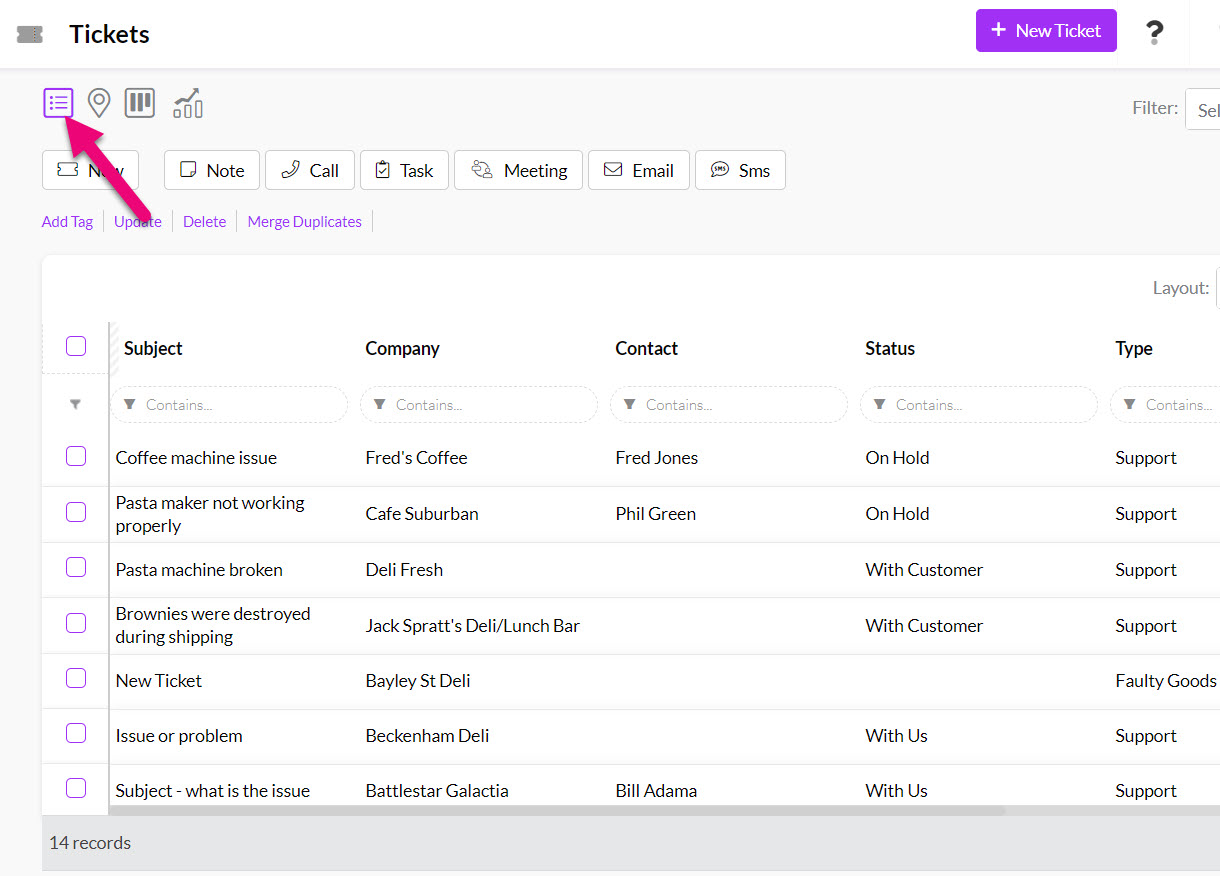Click the Company Contains filter field

coord(479,405)
